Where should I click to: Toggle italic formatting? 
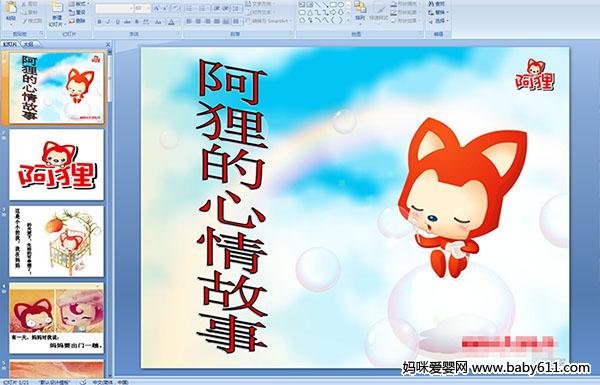[x=108, y=22]
